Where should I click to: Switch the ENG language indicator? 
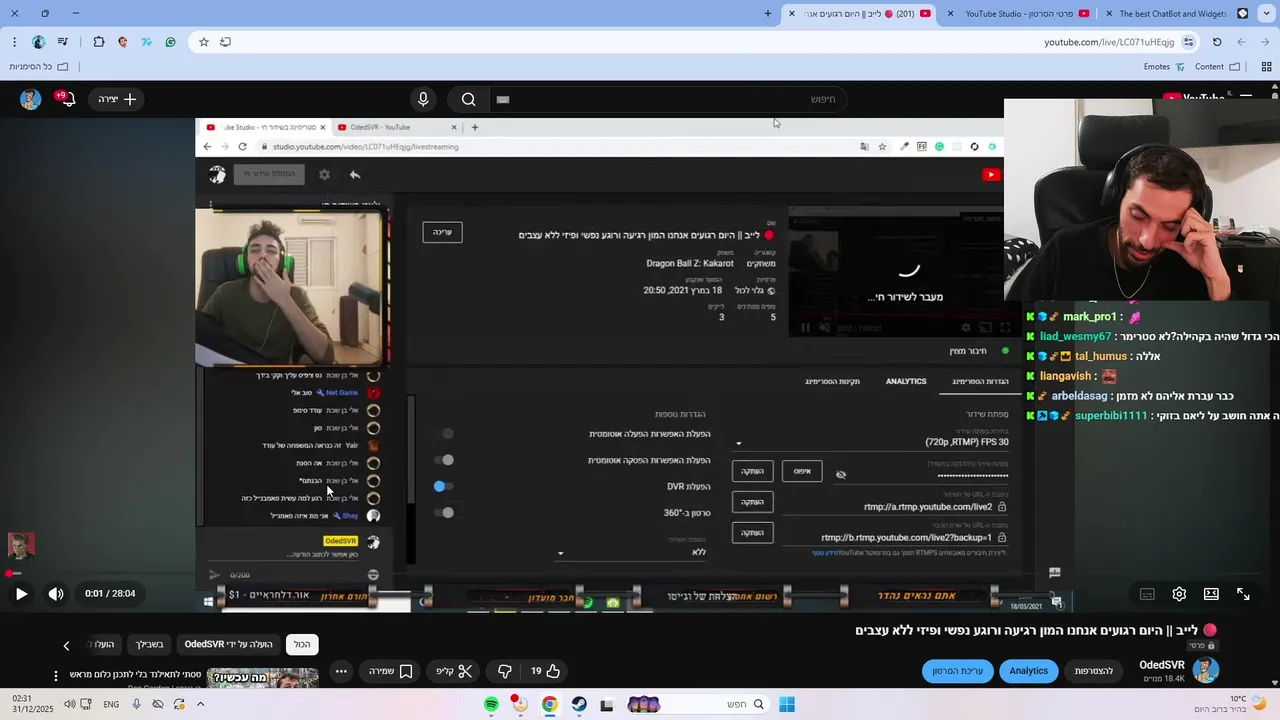pos(111,704)
